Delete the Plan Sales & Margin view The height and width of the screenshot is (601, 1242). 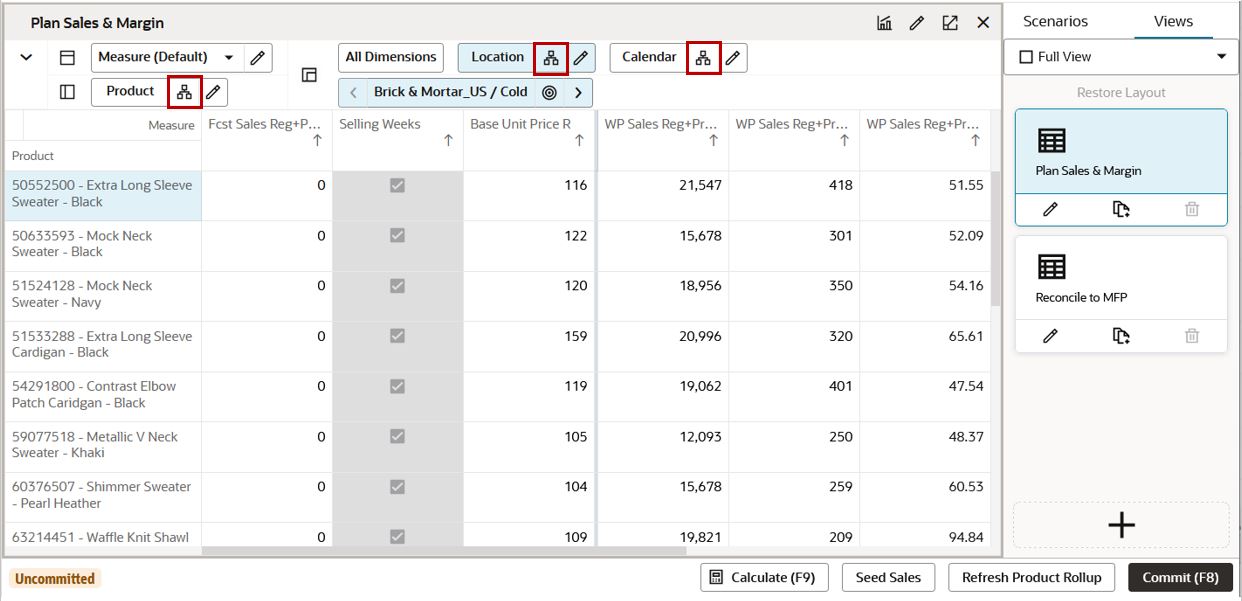[1192, 209]
